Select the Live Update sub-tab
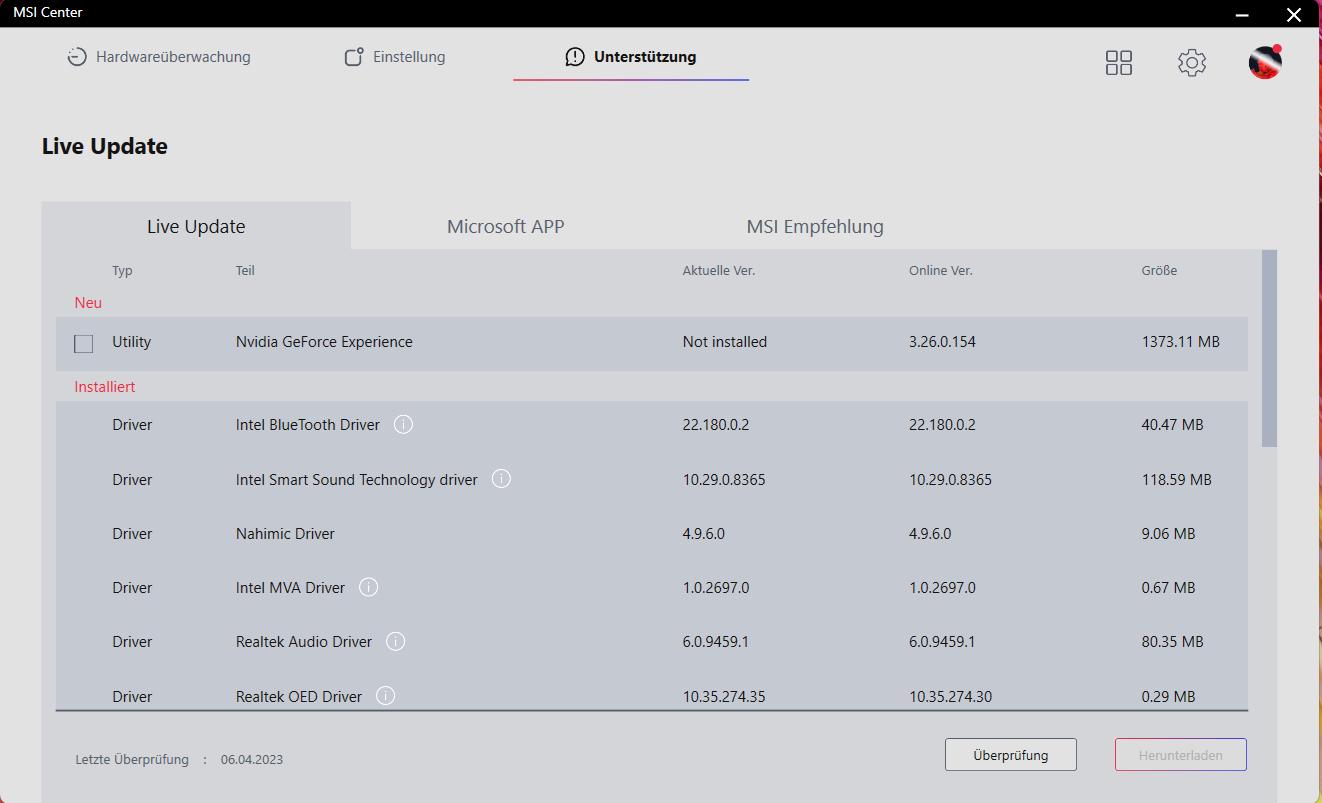This screenshot has width=1322, height=803. (x=196, y=226)
